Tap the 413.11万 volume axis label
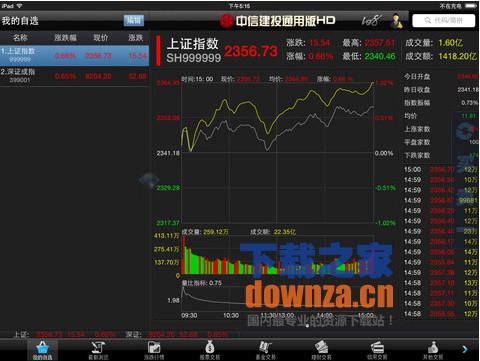The image size is (480, 361). coord(166,236)
